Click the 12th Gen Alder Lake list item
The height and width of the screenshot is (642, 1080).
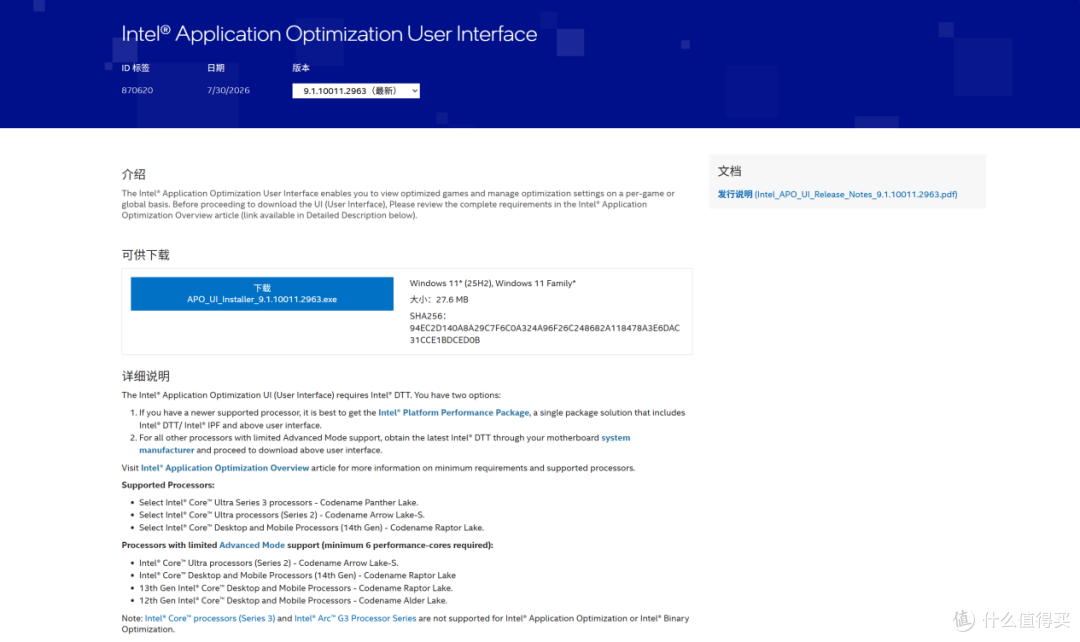pyautogui.click(x=293, y=601)
